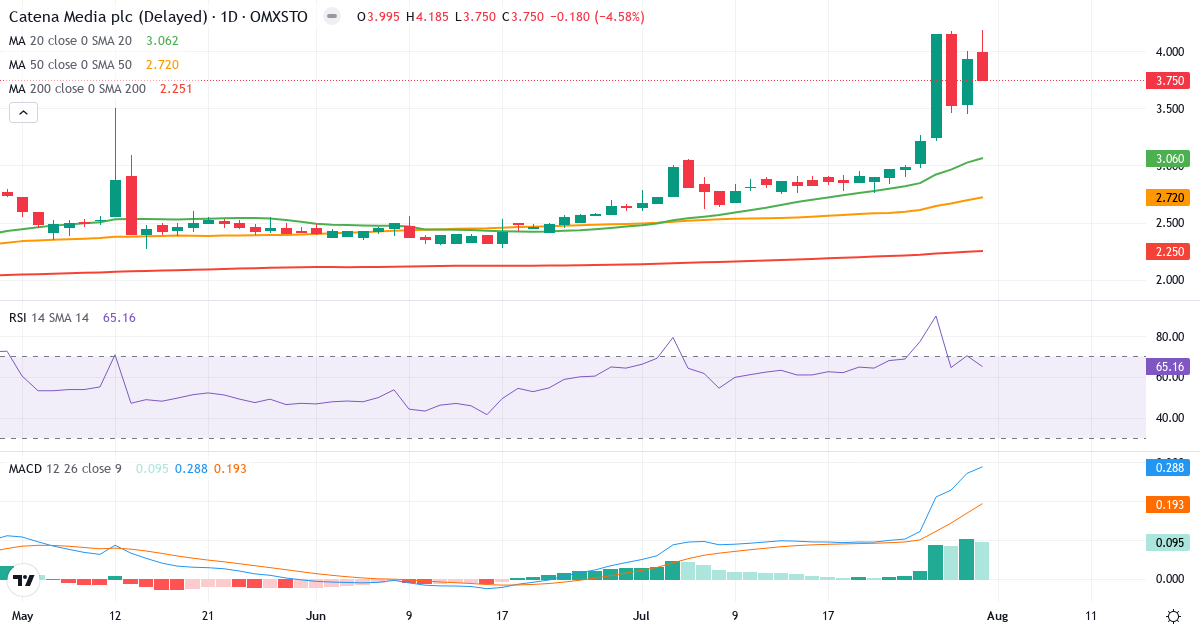
Task: Click the SMA 200 value 2.251 in legend
Action: (x=175, y=89)
